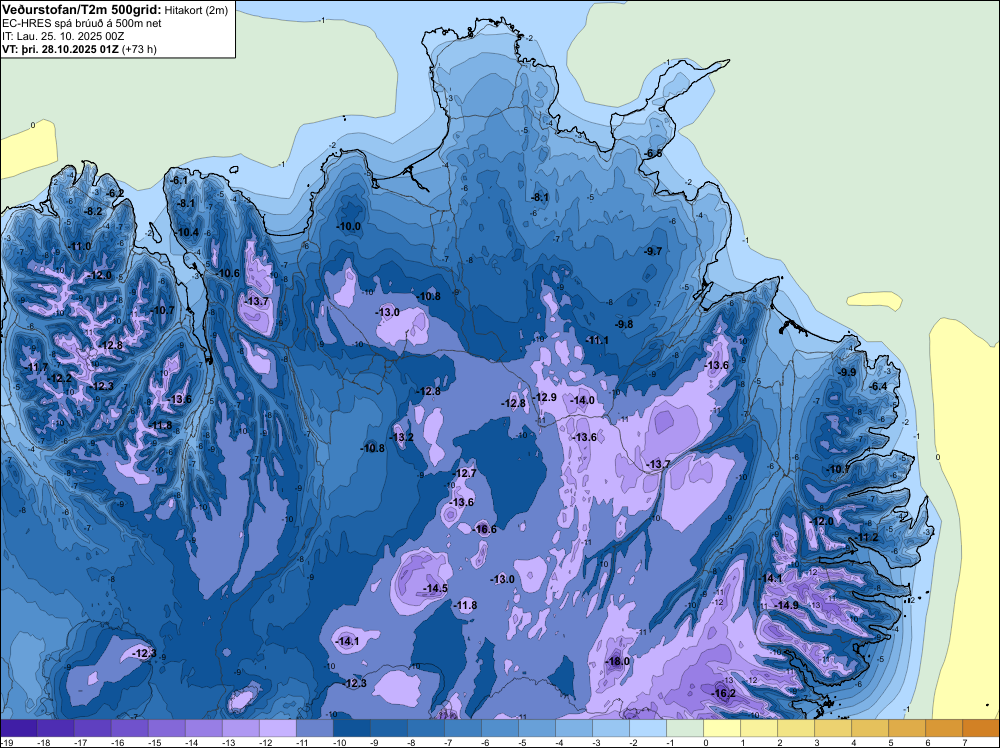Select the lilac legend swatch between -12 and -11
Viewport: 1000px width, 748px height.
(x=277, y=728)
